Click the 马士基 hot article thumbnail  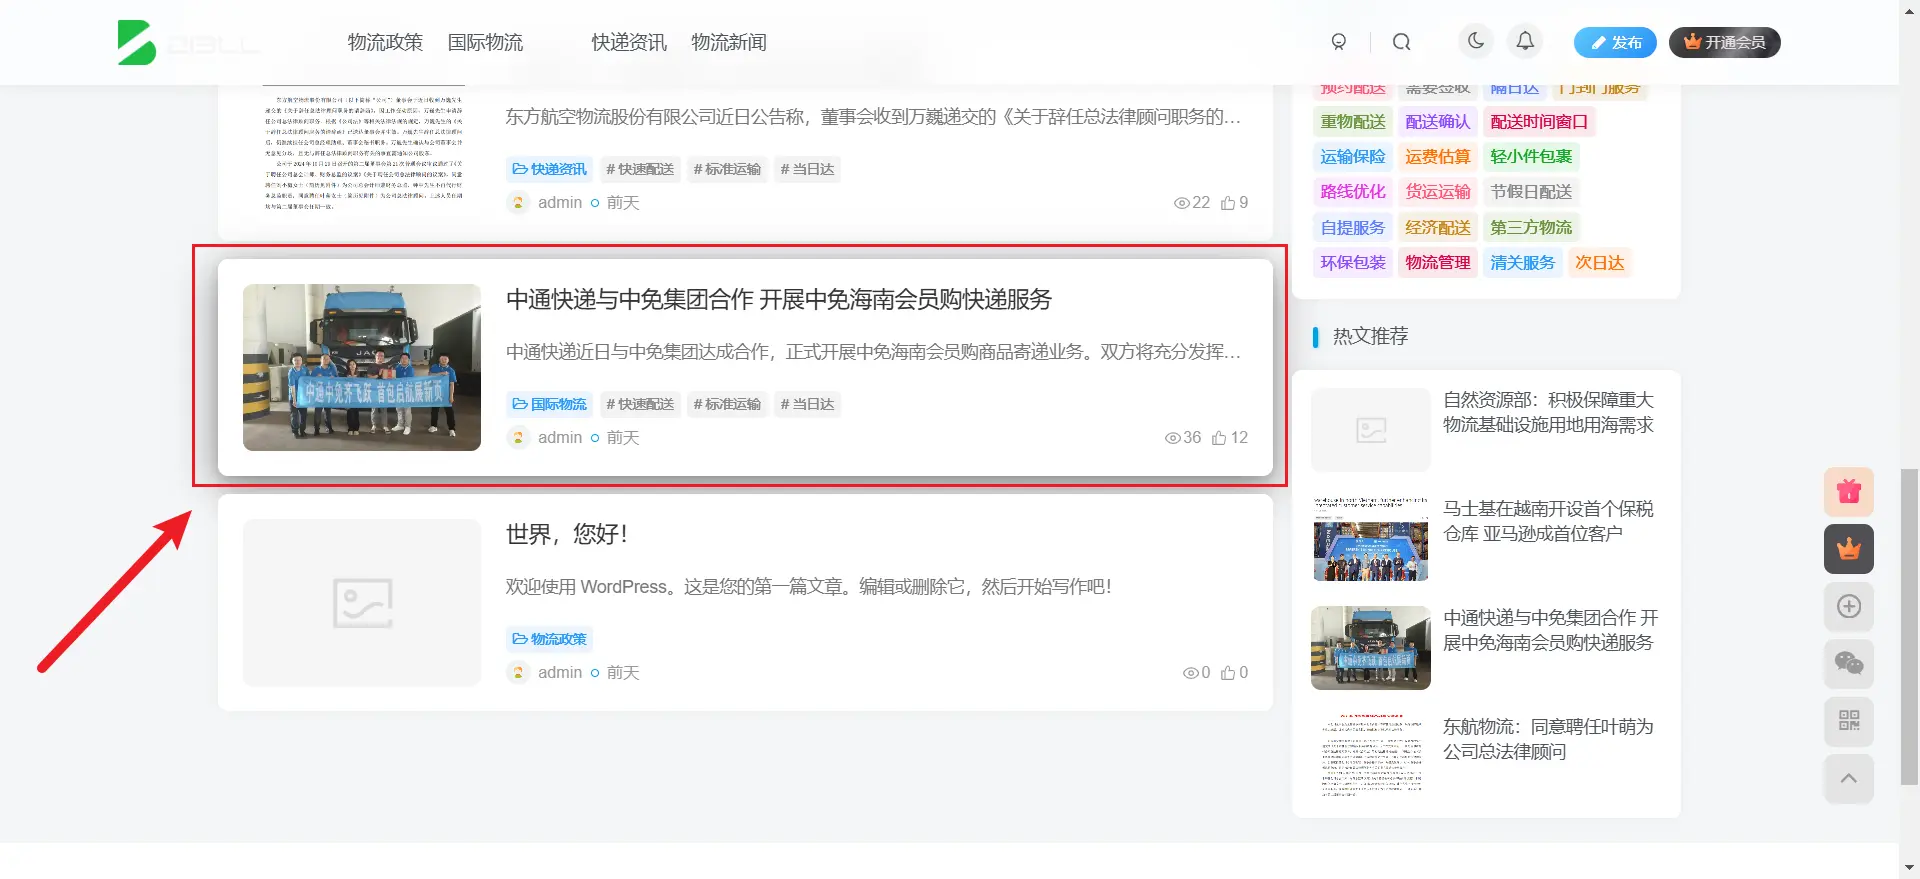click(x=1370, y=539)
